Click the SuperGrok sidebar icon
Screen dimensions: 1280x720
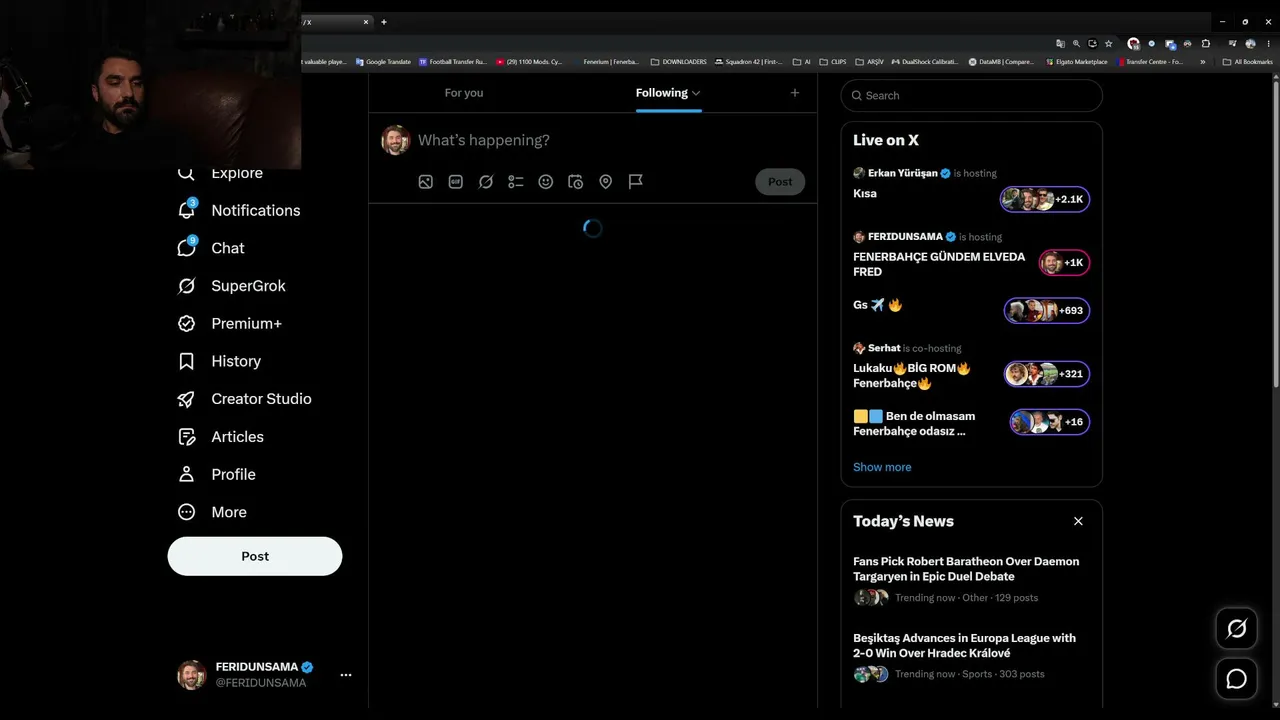coord(186,286)
